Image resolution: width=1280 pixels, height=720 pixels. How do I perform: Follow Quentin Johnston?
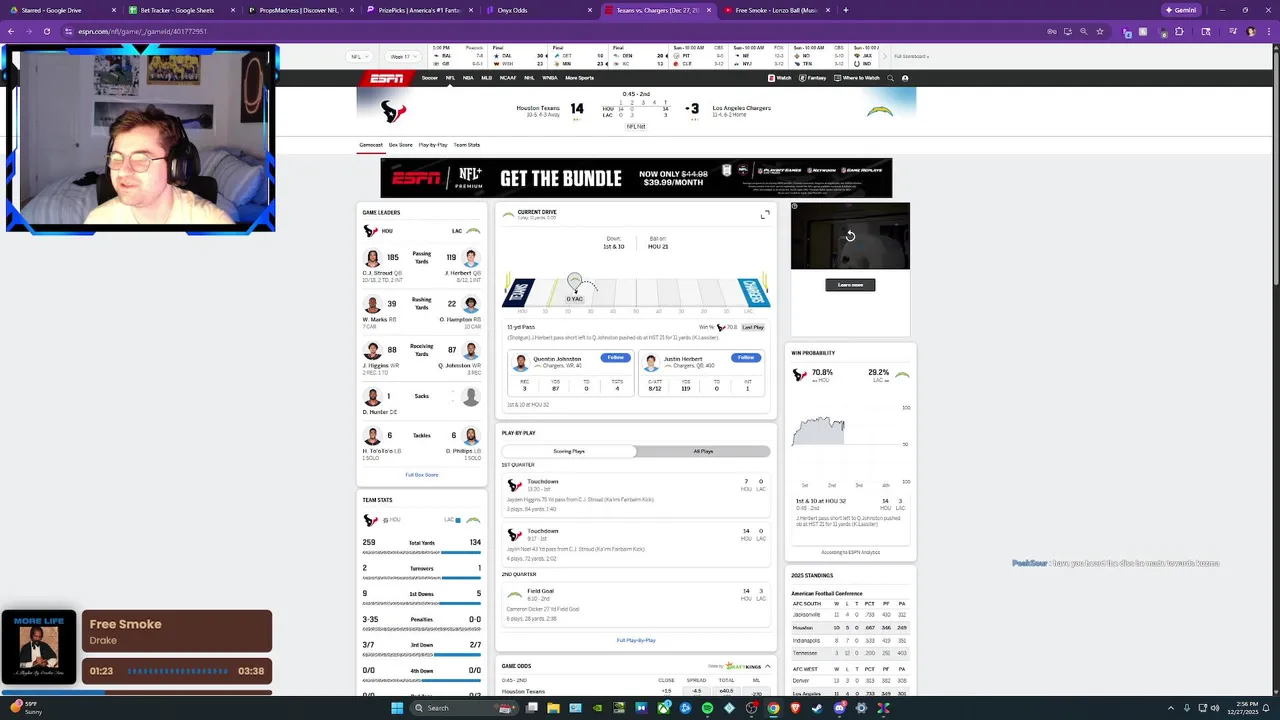click(x=615, y=358)
